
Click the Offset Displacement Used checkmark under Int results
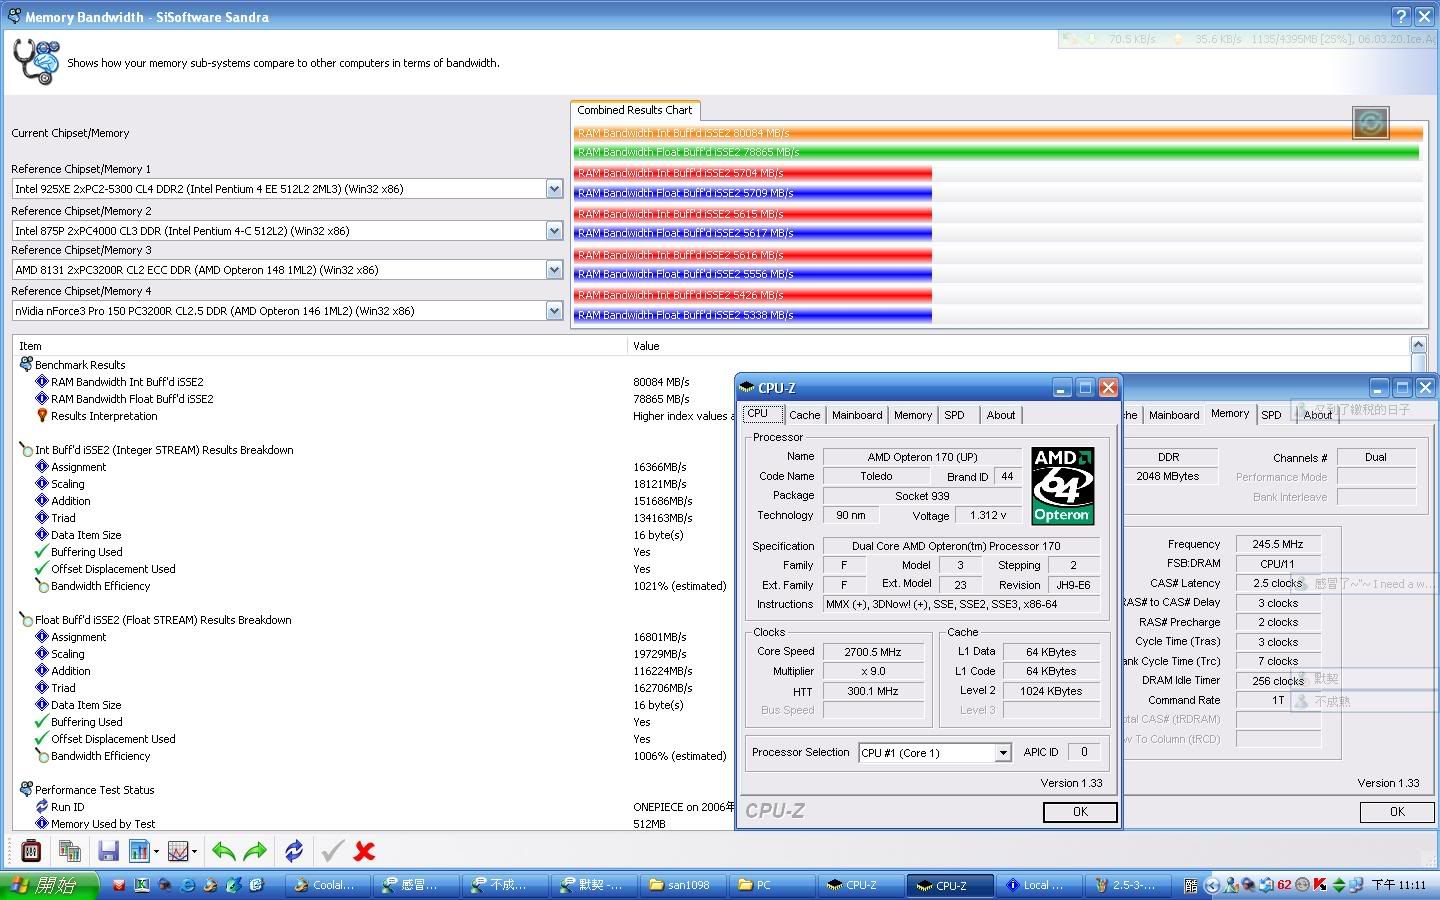tap(41, 569)
